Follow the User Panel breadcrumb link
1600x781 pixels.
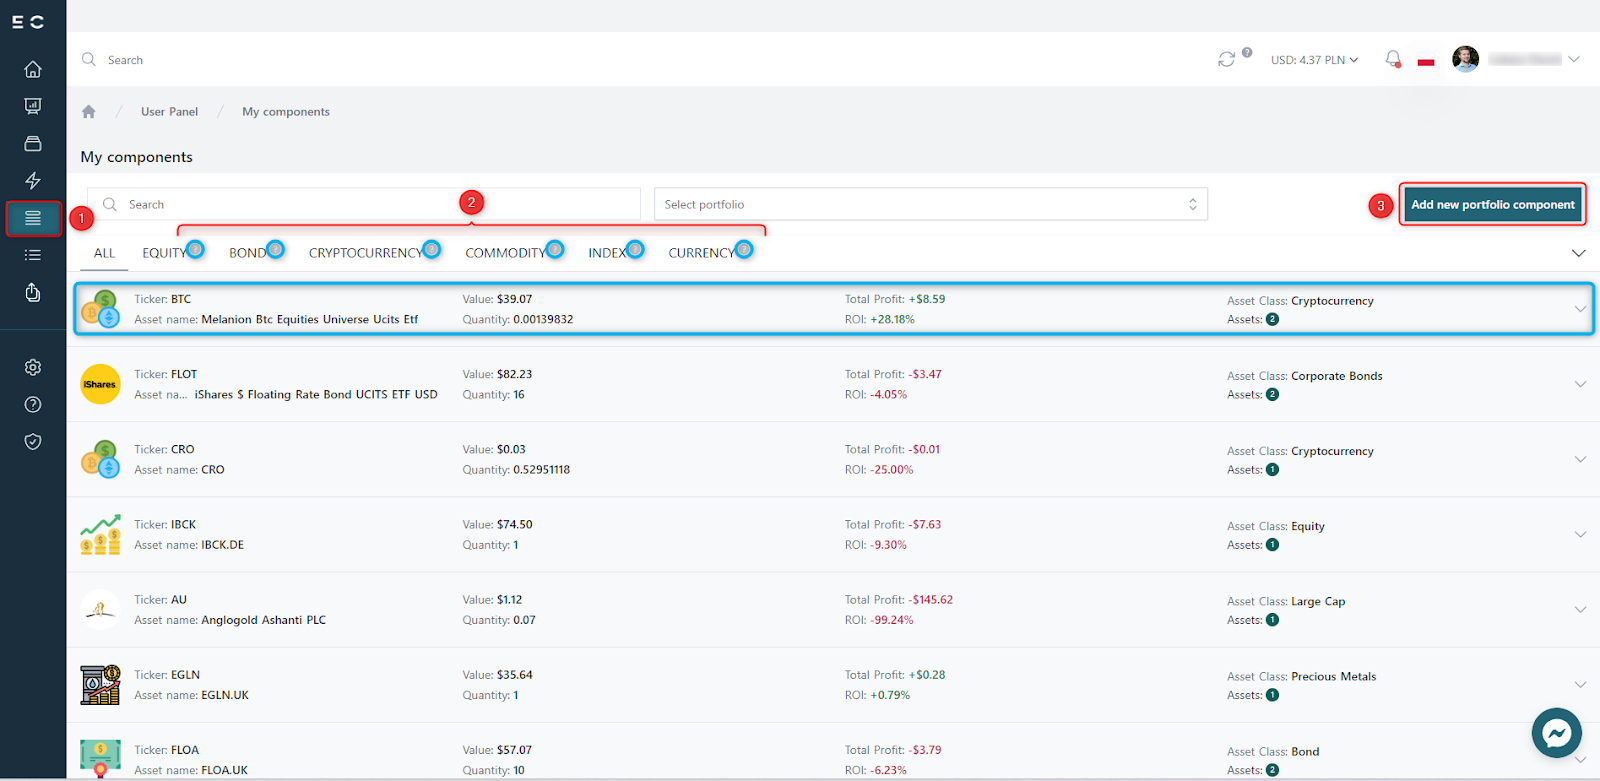[x=169, y=112]
